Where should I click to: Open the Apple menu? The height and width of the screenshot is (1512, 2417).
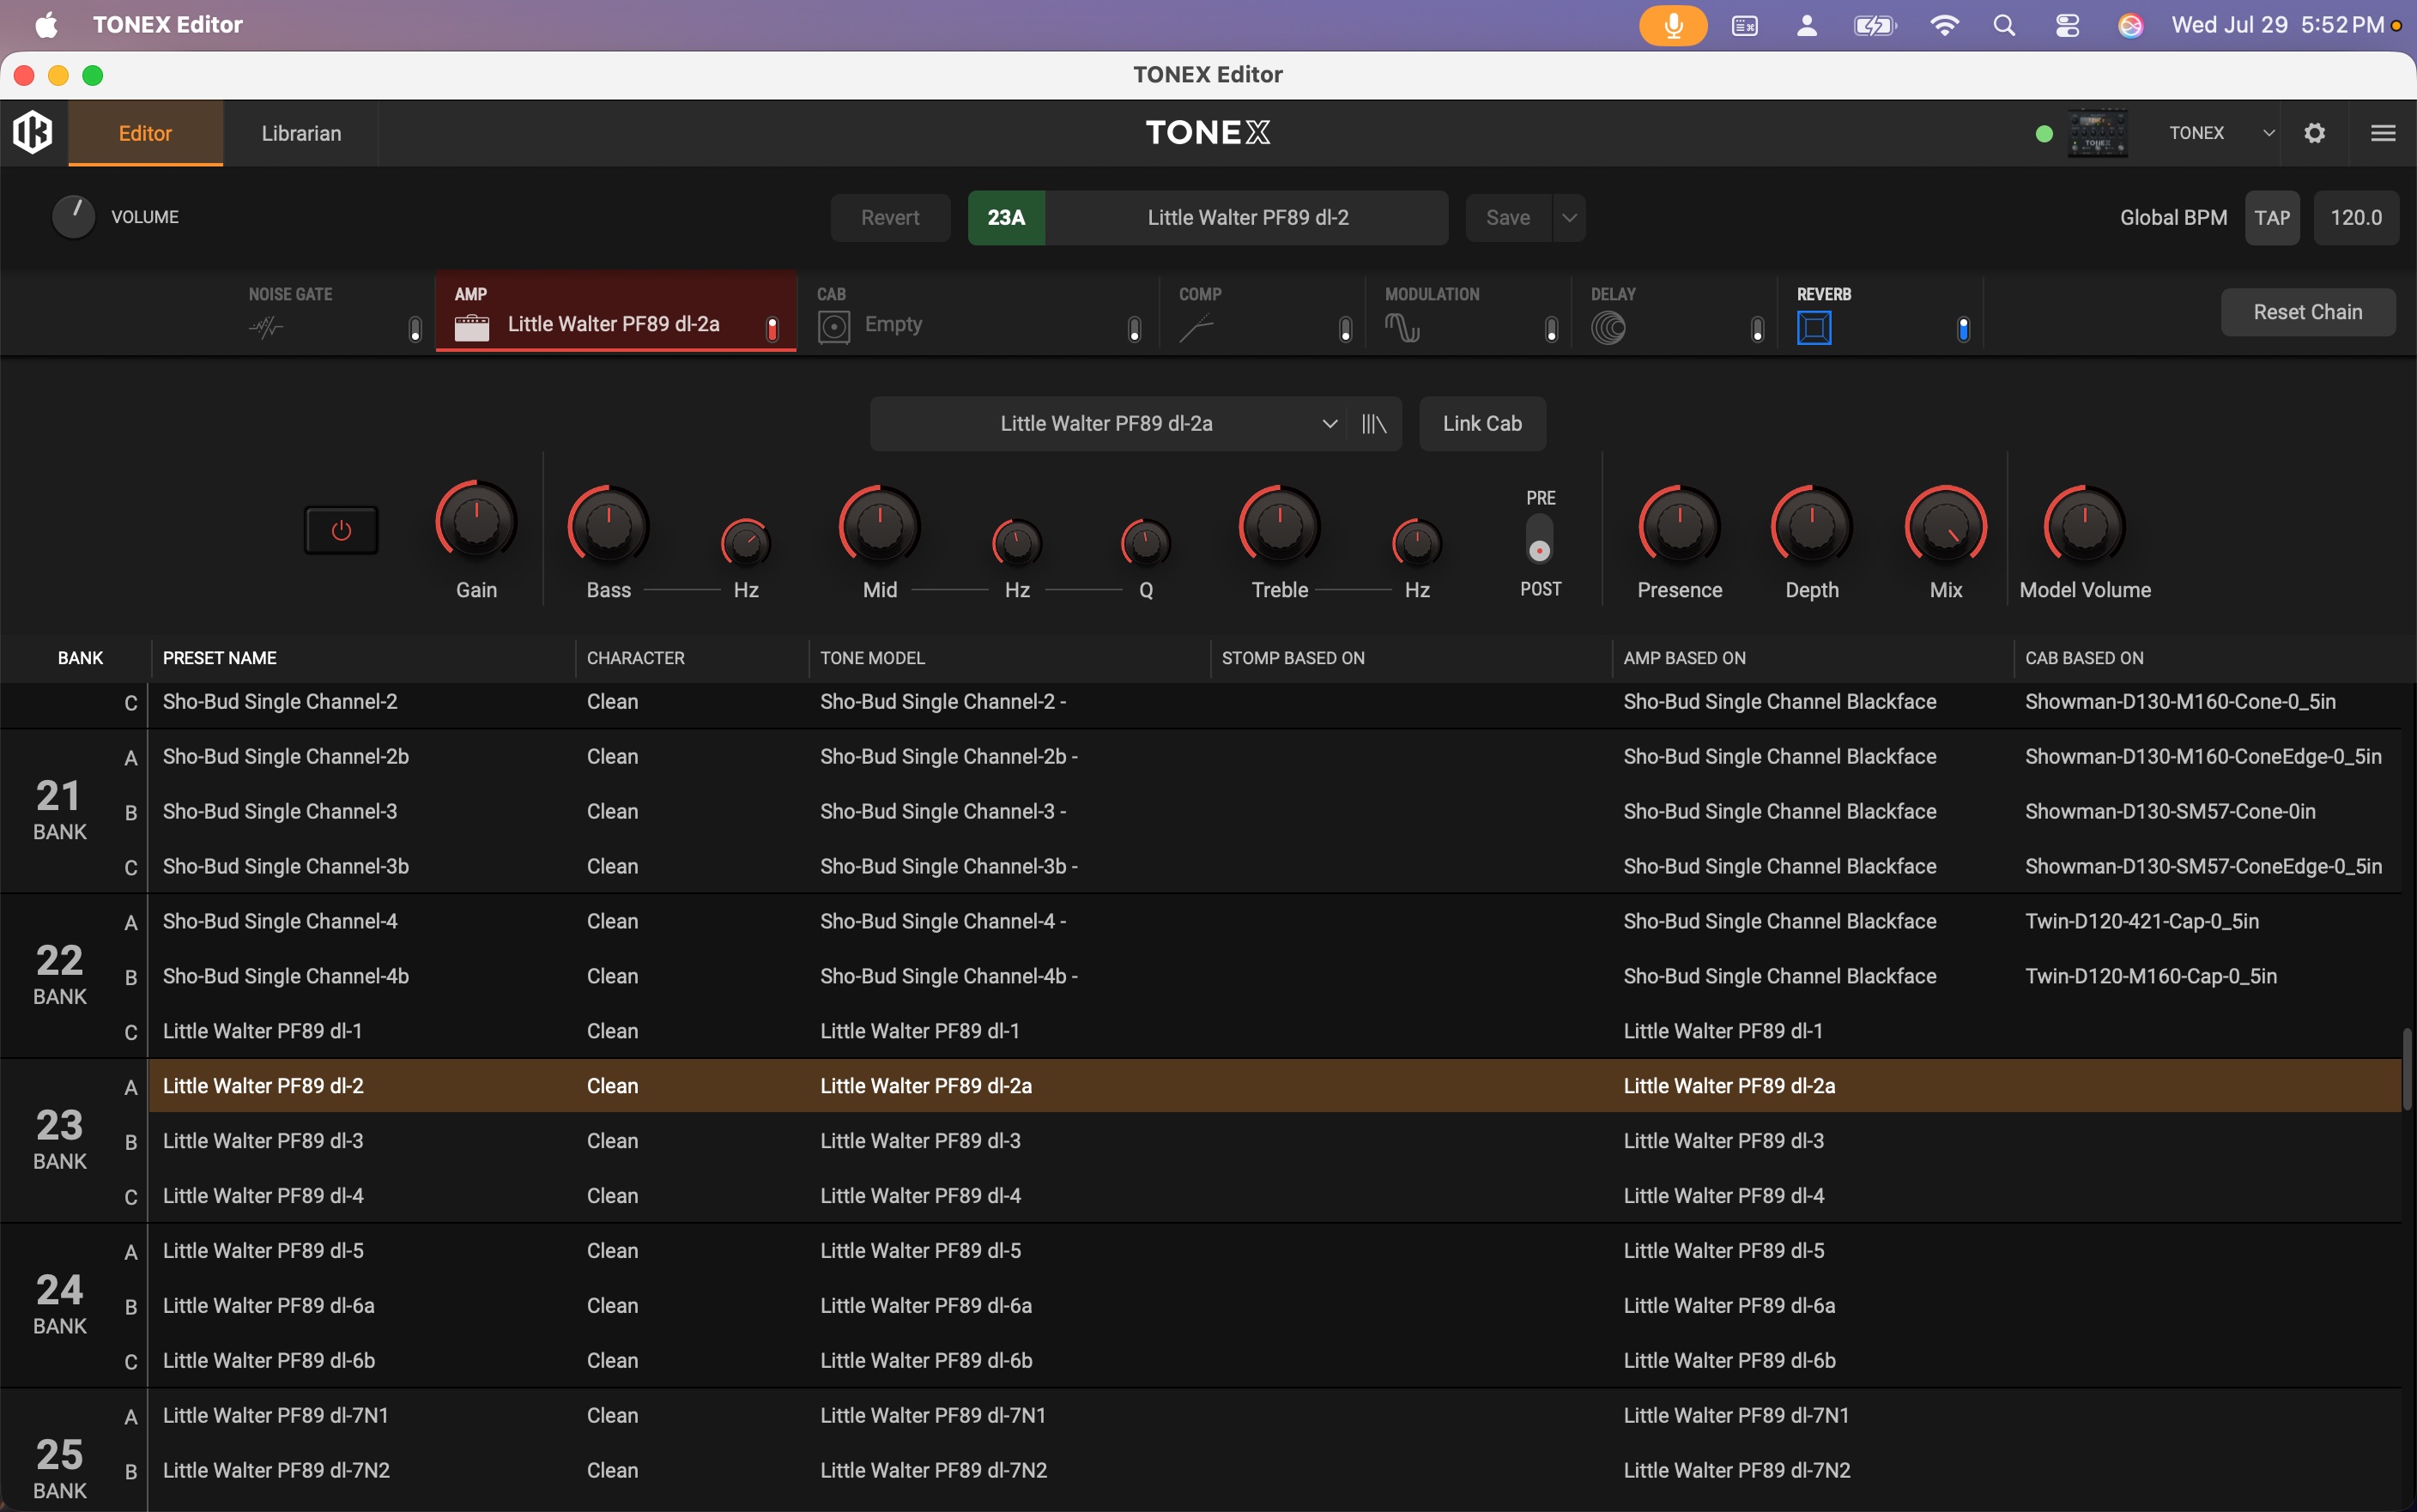(x=46, y=25)
